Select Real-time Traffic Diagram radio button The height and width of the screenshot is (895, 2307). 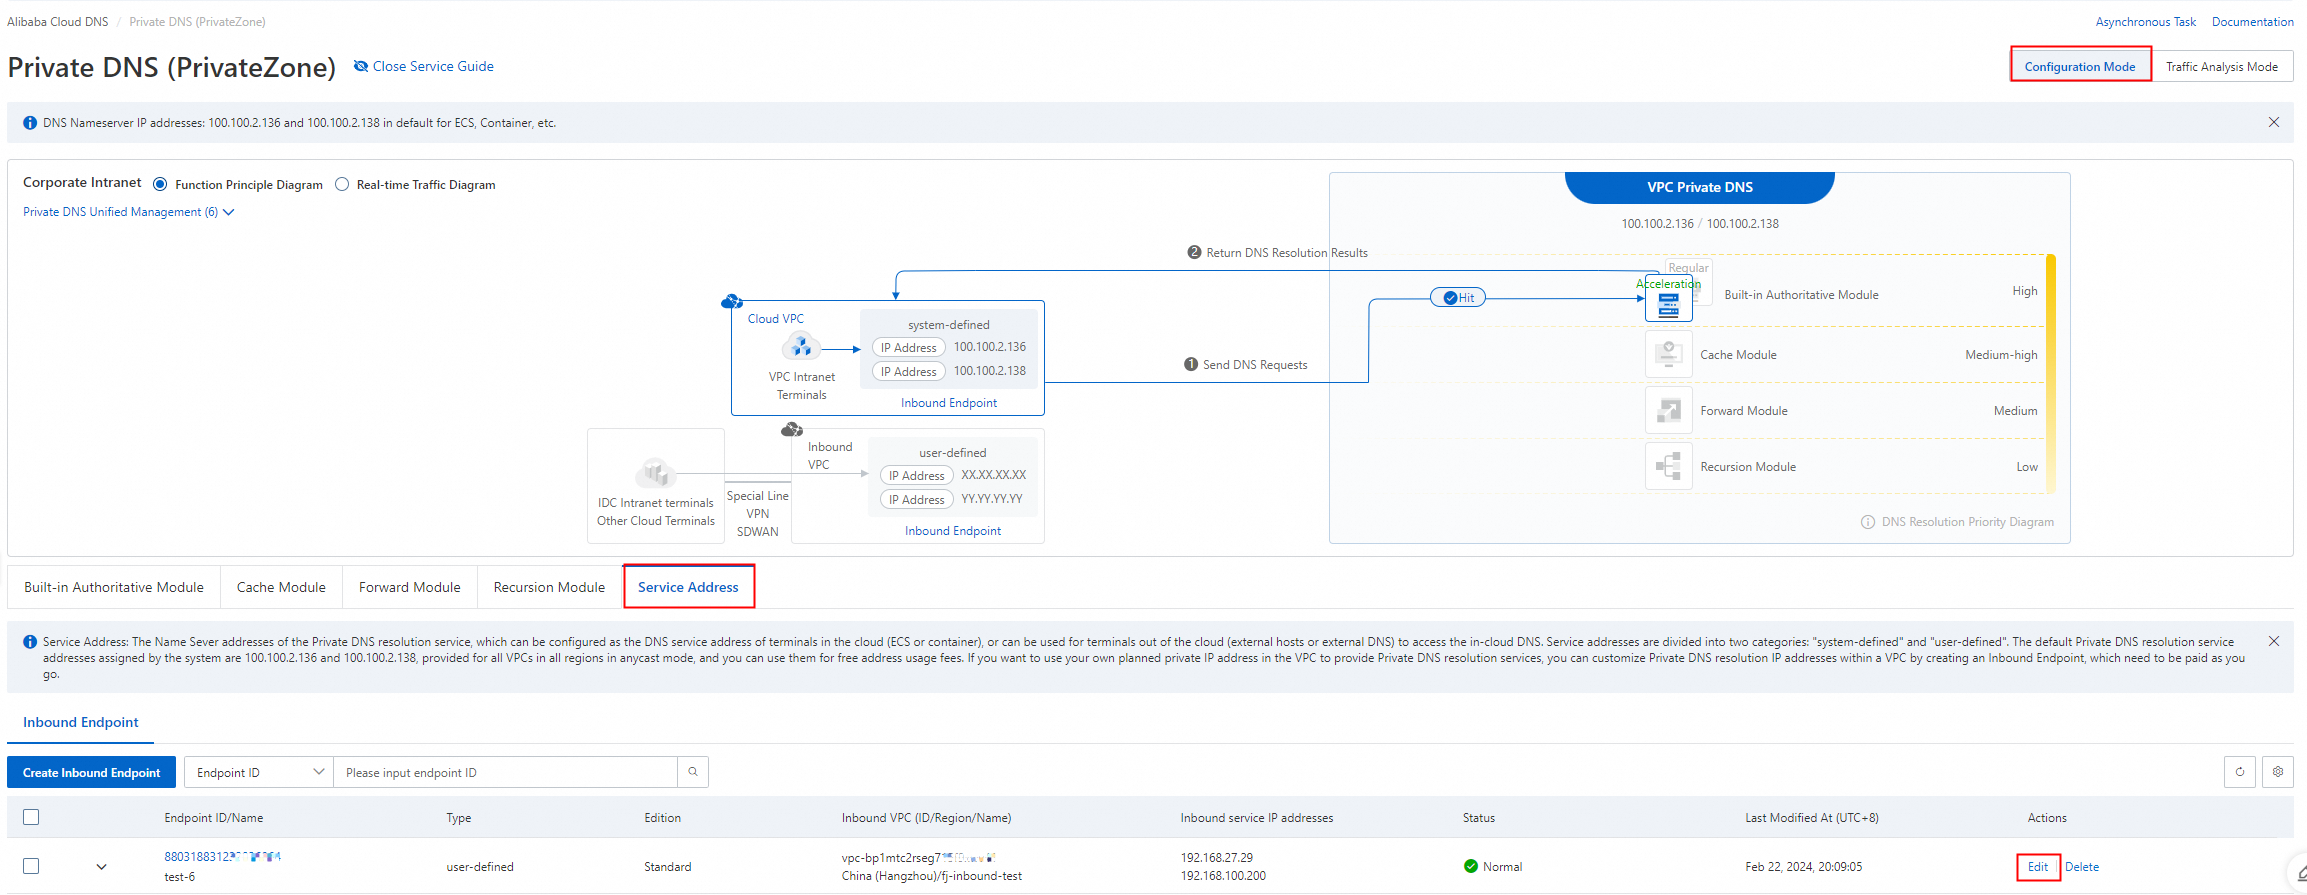click(342, 184)
